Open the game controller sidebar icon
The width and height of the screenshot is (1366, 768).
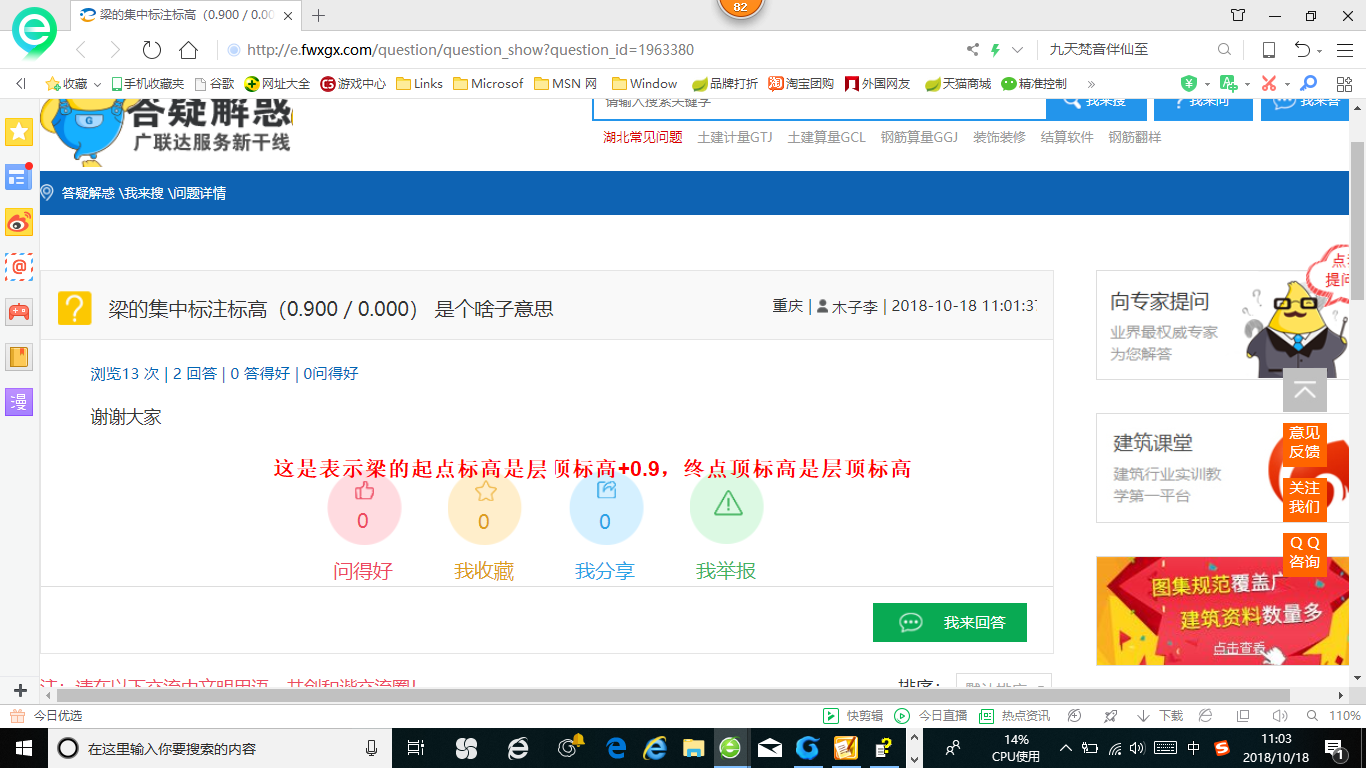tap(19, 312)
